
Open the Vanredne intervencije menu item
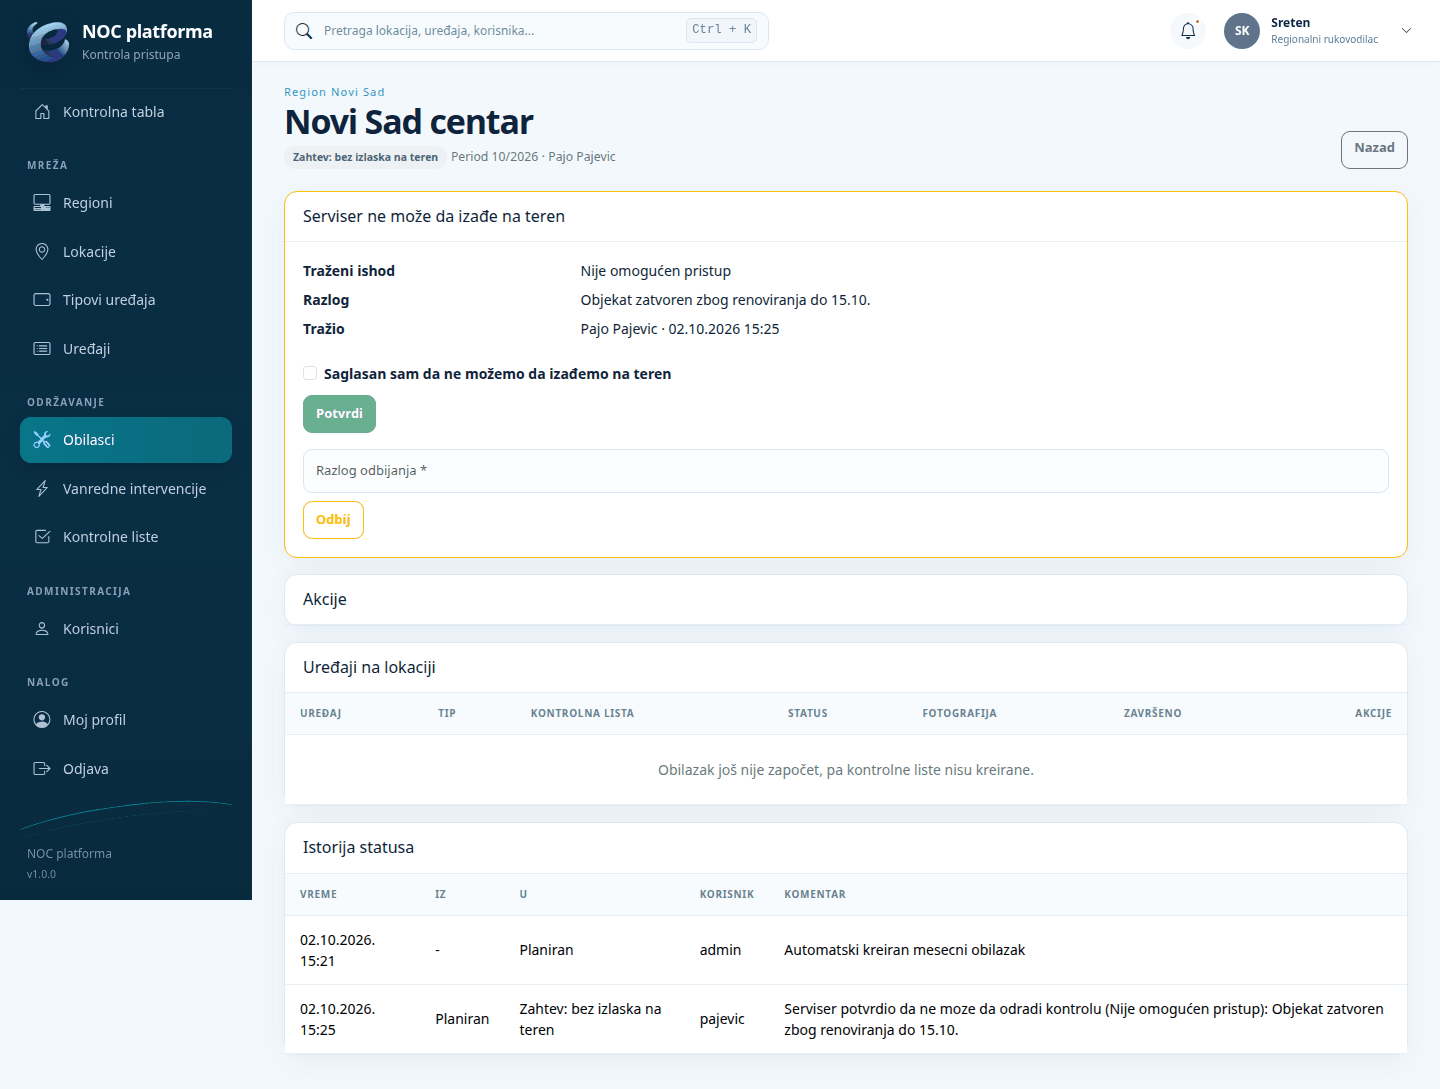pyautogui.click(x=126, y=489)
